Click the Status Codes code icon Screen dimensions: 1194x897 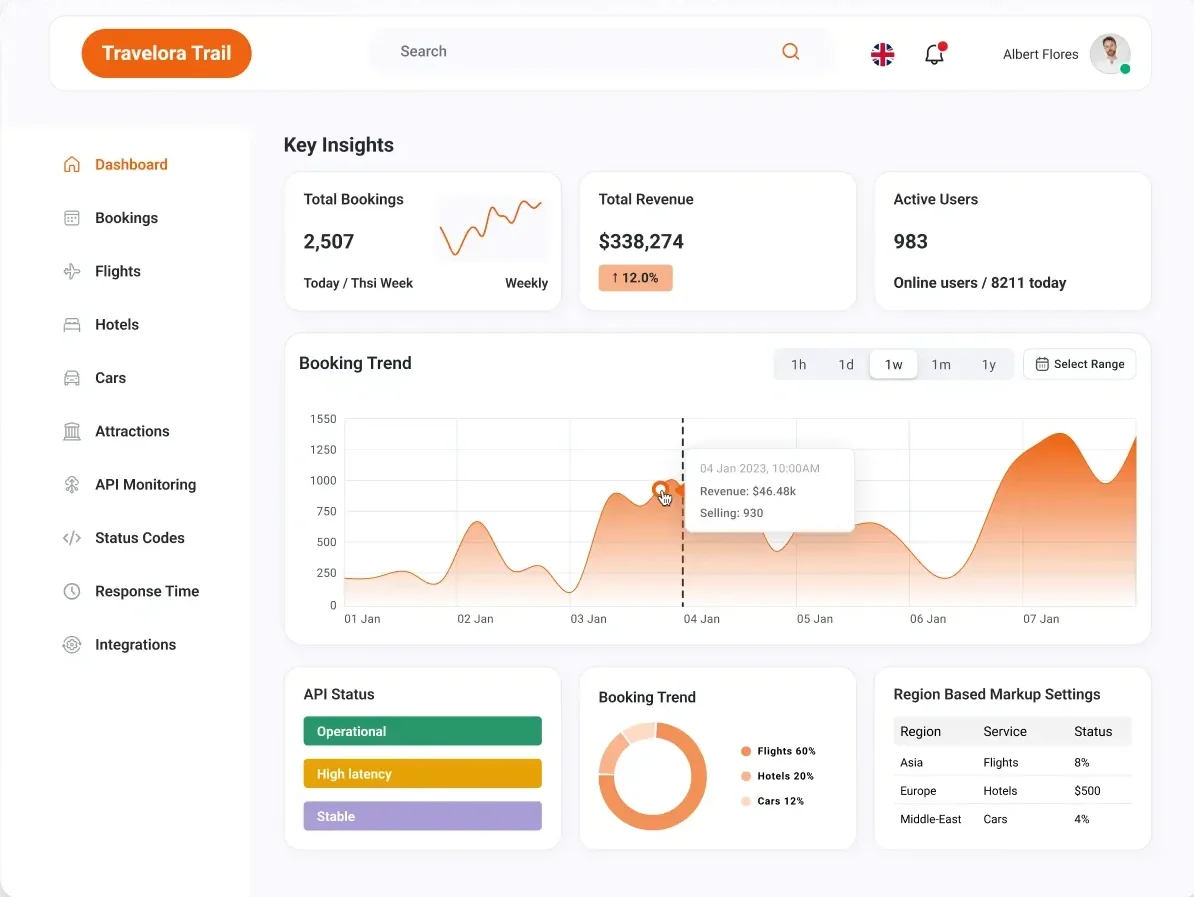pyautogui.click(x=72, y=538)
